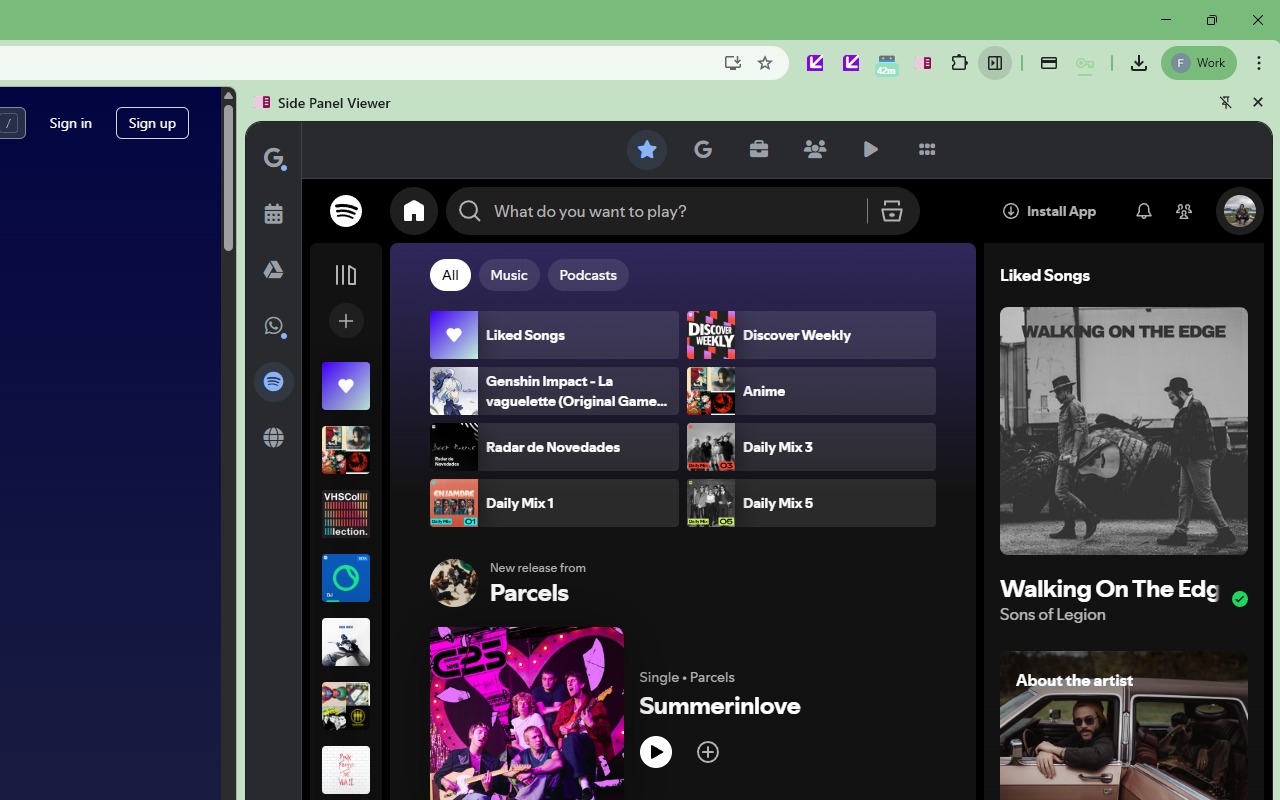The image size is (1280, 800).
Task: Open the Google shortcut in the side rail
Action: point(274,158)
